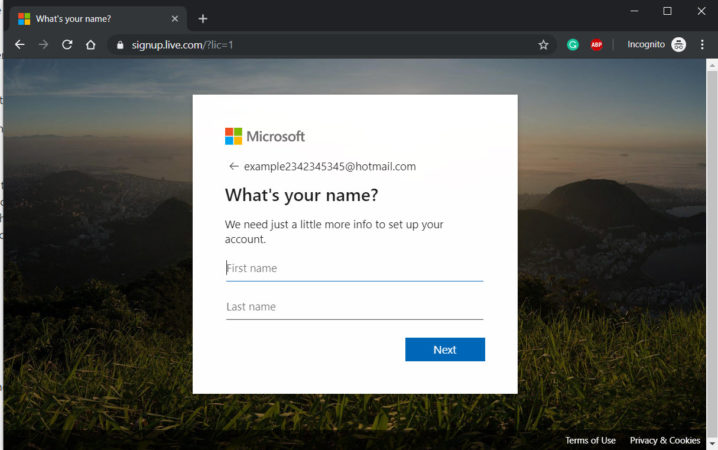This screenshot has height=450, width=718.
Task: Click the Incognito label text
Action: tap(646, 44)
